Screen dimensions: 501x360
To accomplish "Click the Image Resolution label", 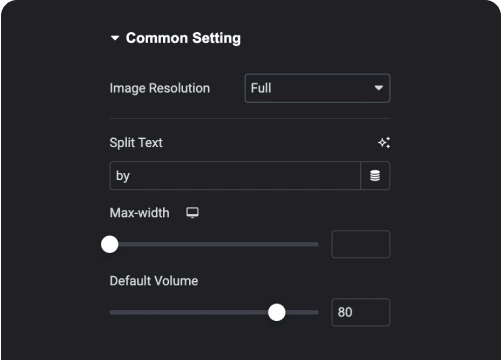I will click(160, 88).
